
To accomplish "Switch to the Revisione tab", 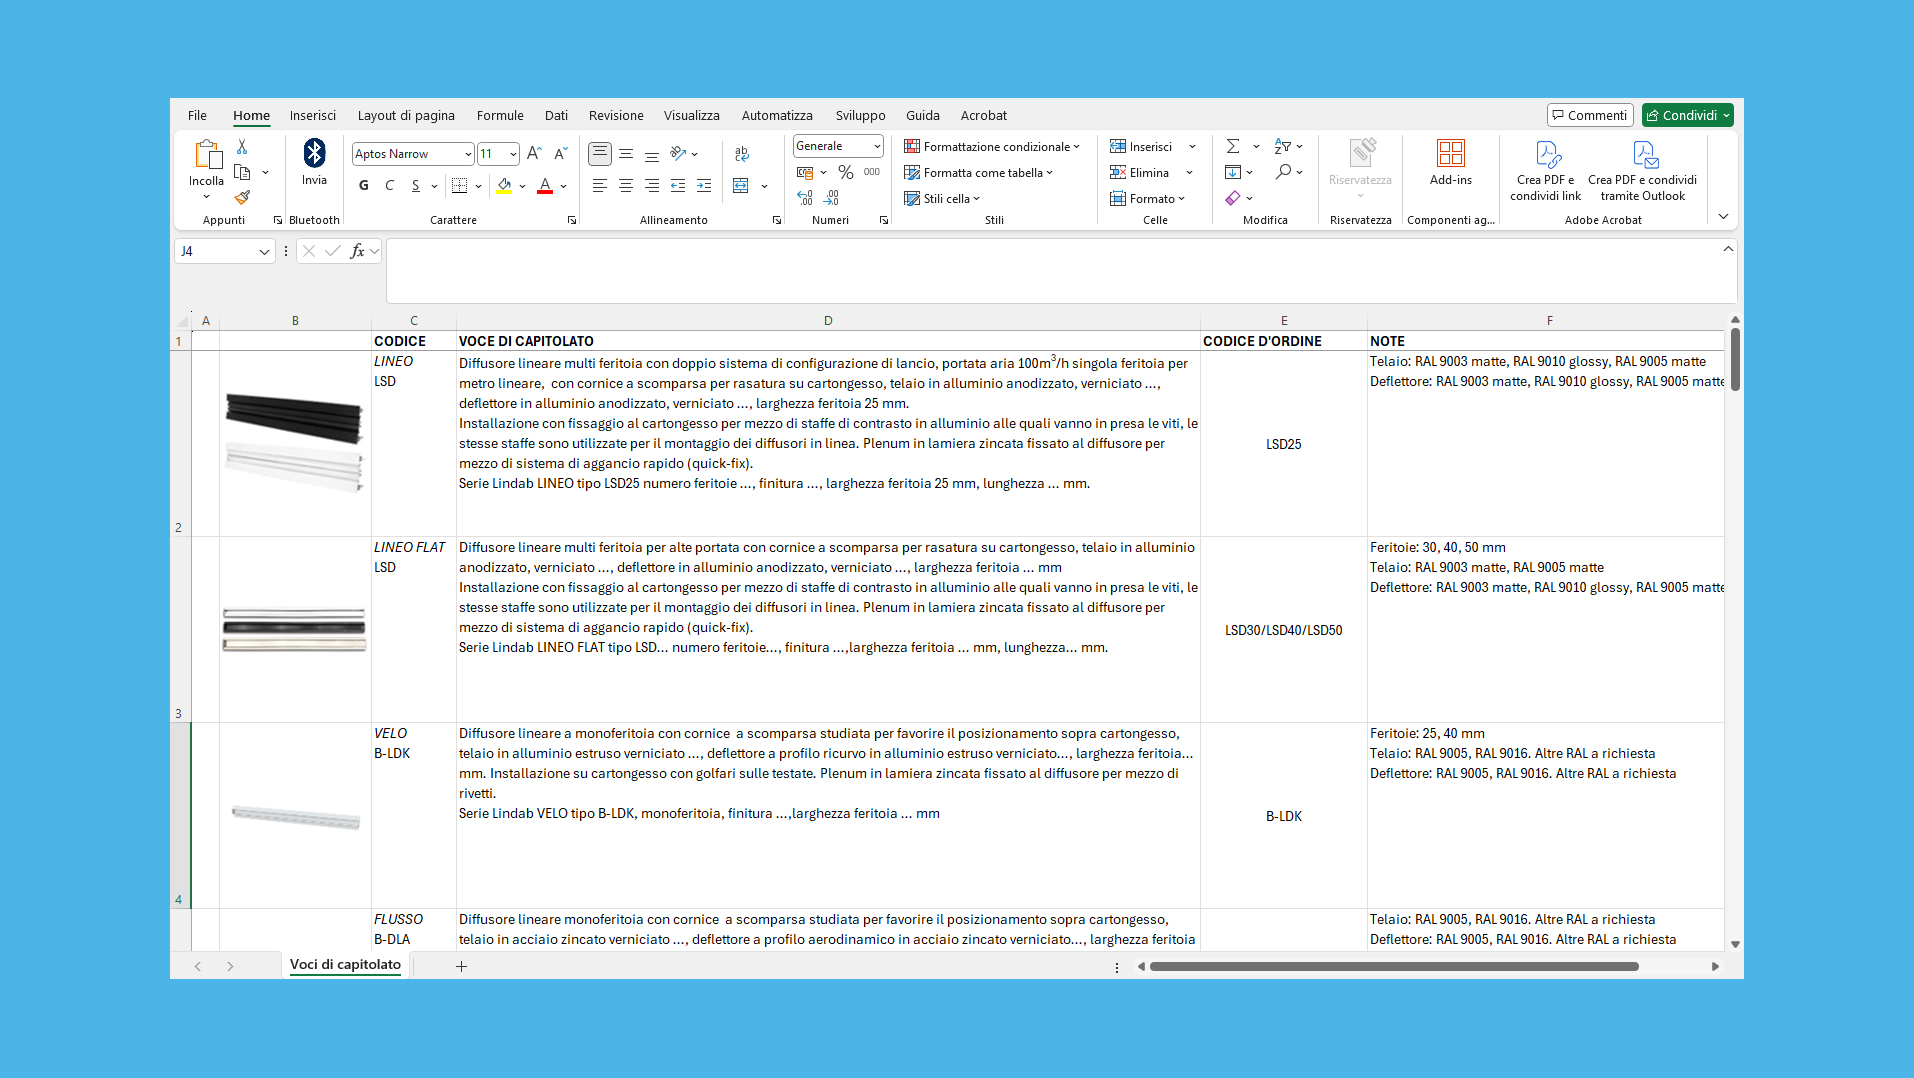I will [616, 115].
